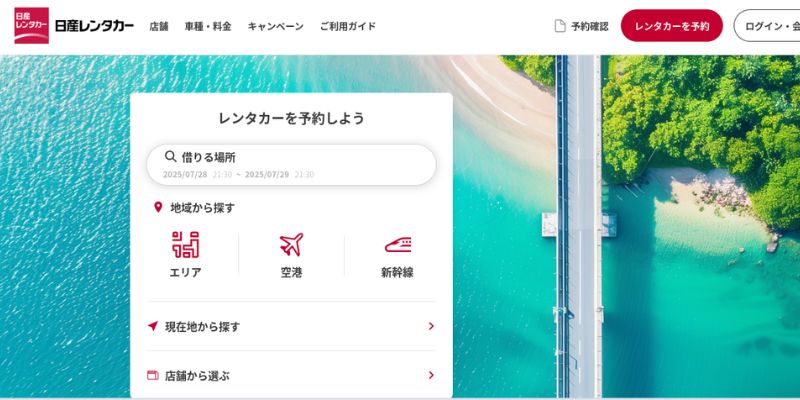Click the ログイン button at top right
Screen dimensions: 800x400
tap(767, 26)
